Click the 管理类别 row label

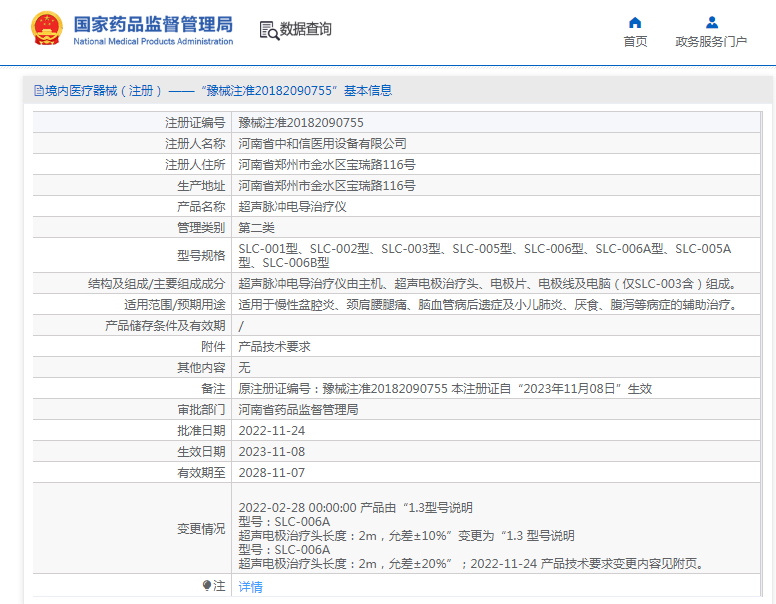tap(201, 228)
